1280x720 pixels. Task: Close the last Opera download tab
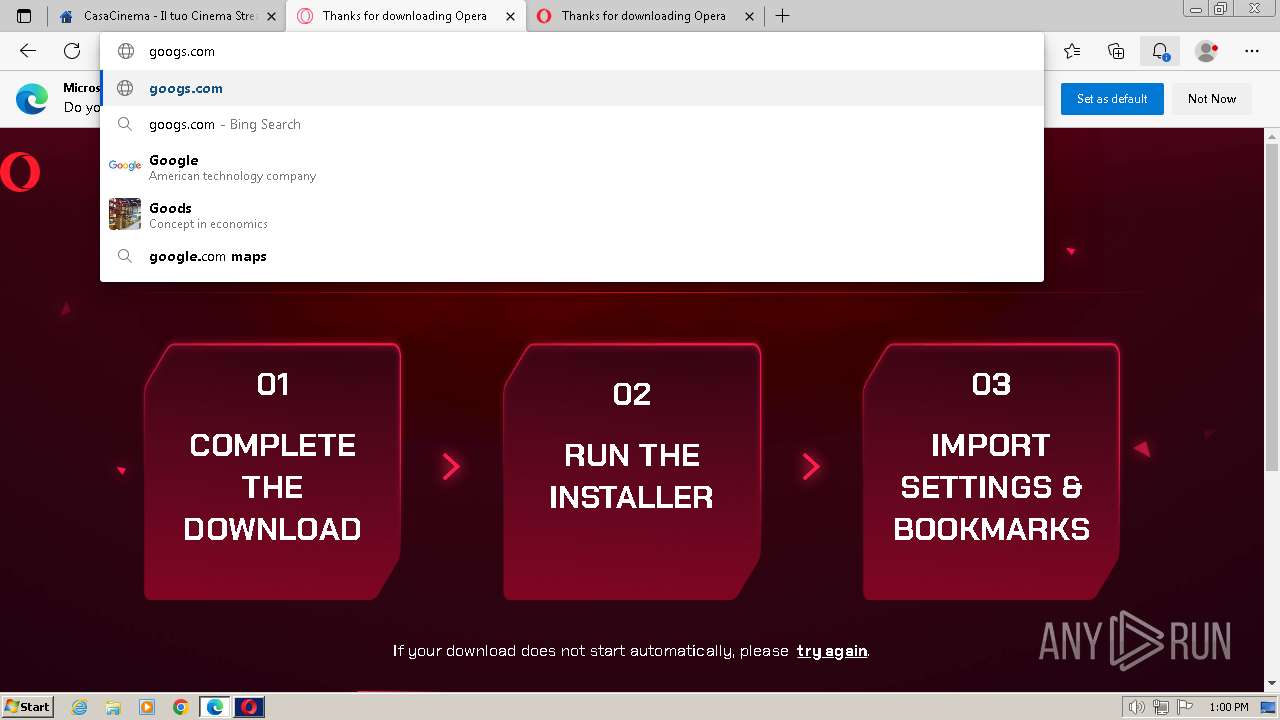click(x=749, y=16)
